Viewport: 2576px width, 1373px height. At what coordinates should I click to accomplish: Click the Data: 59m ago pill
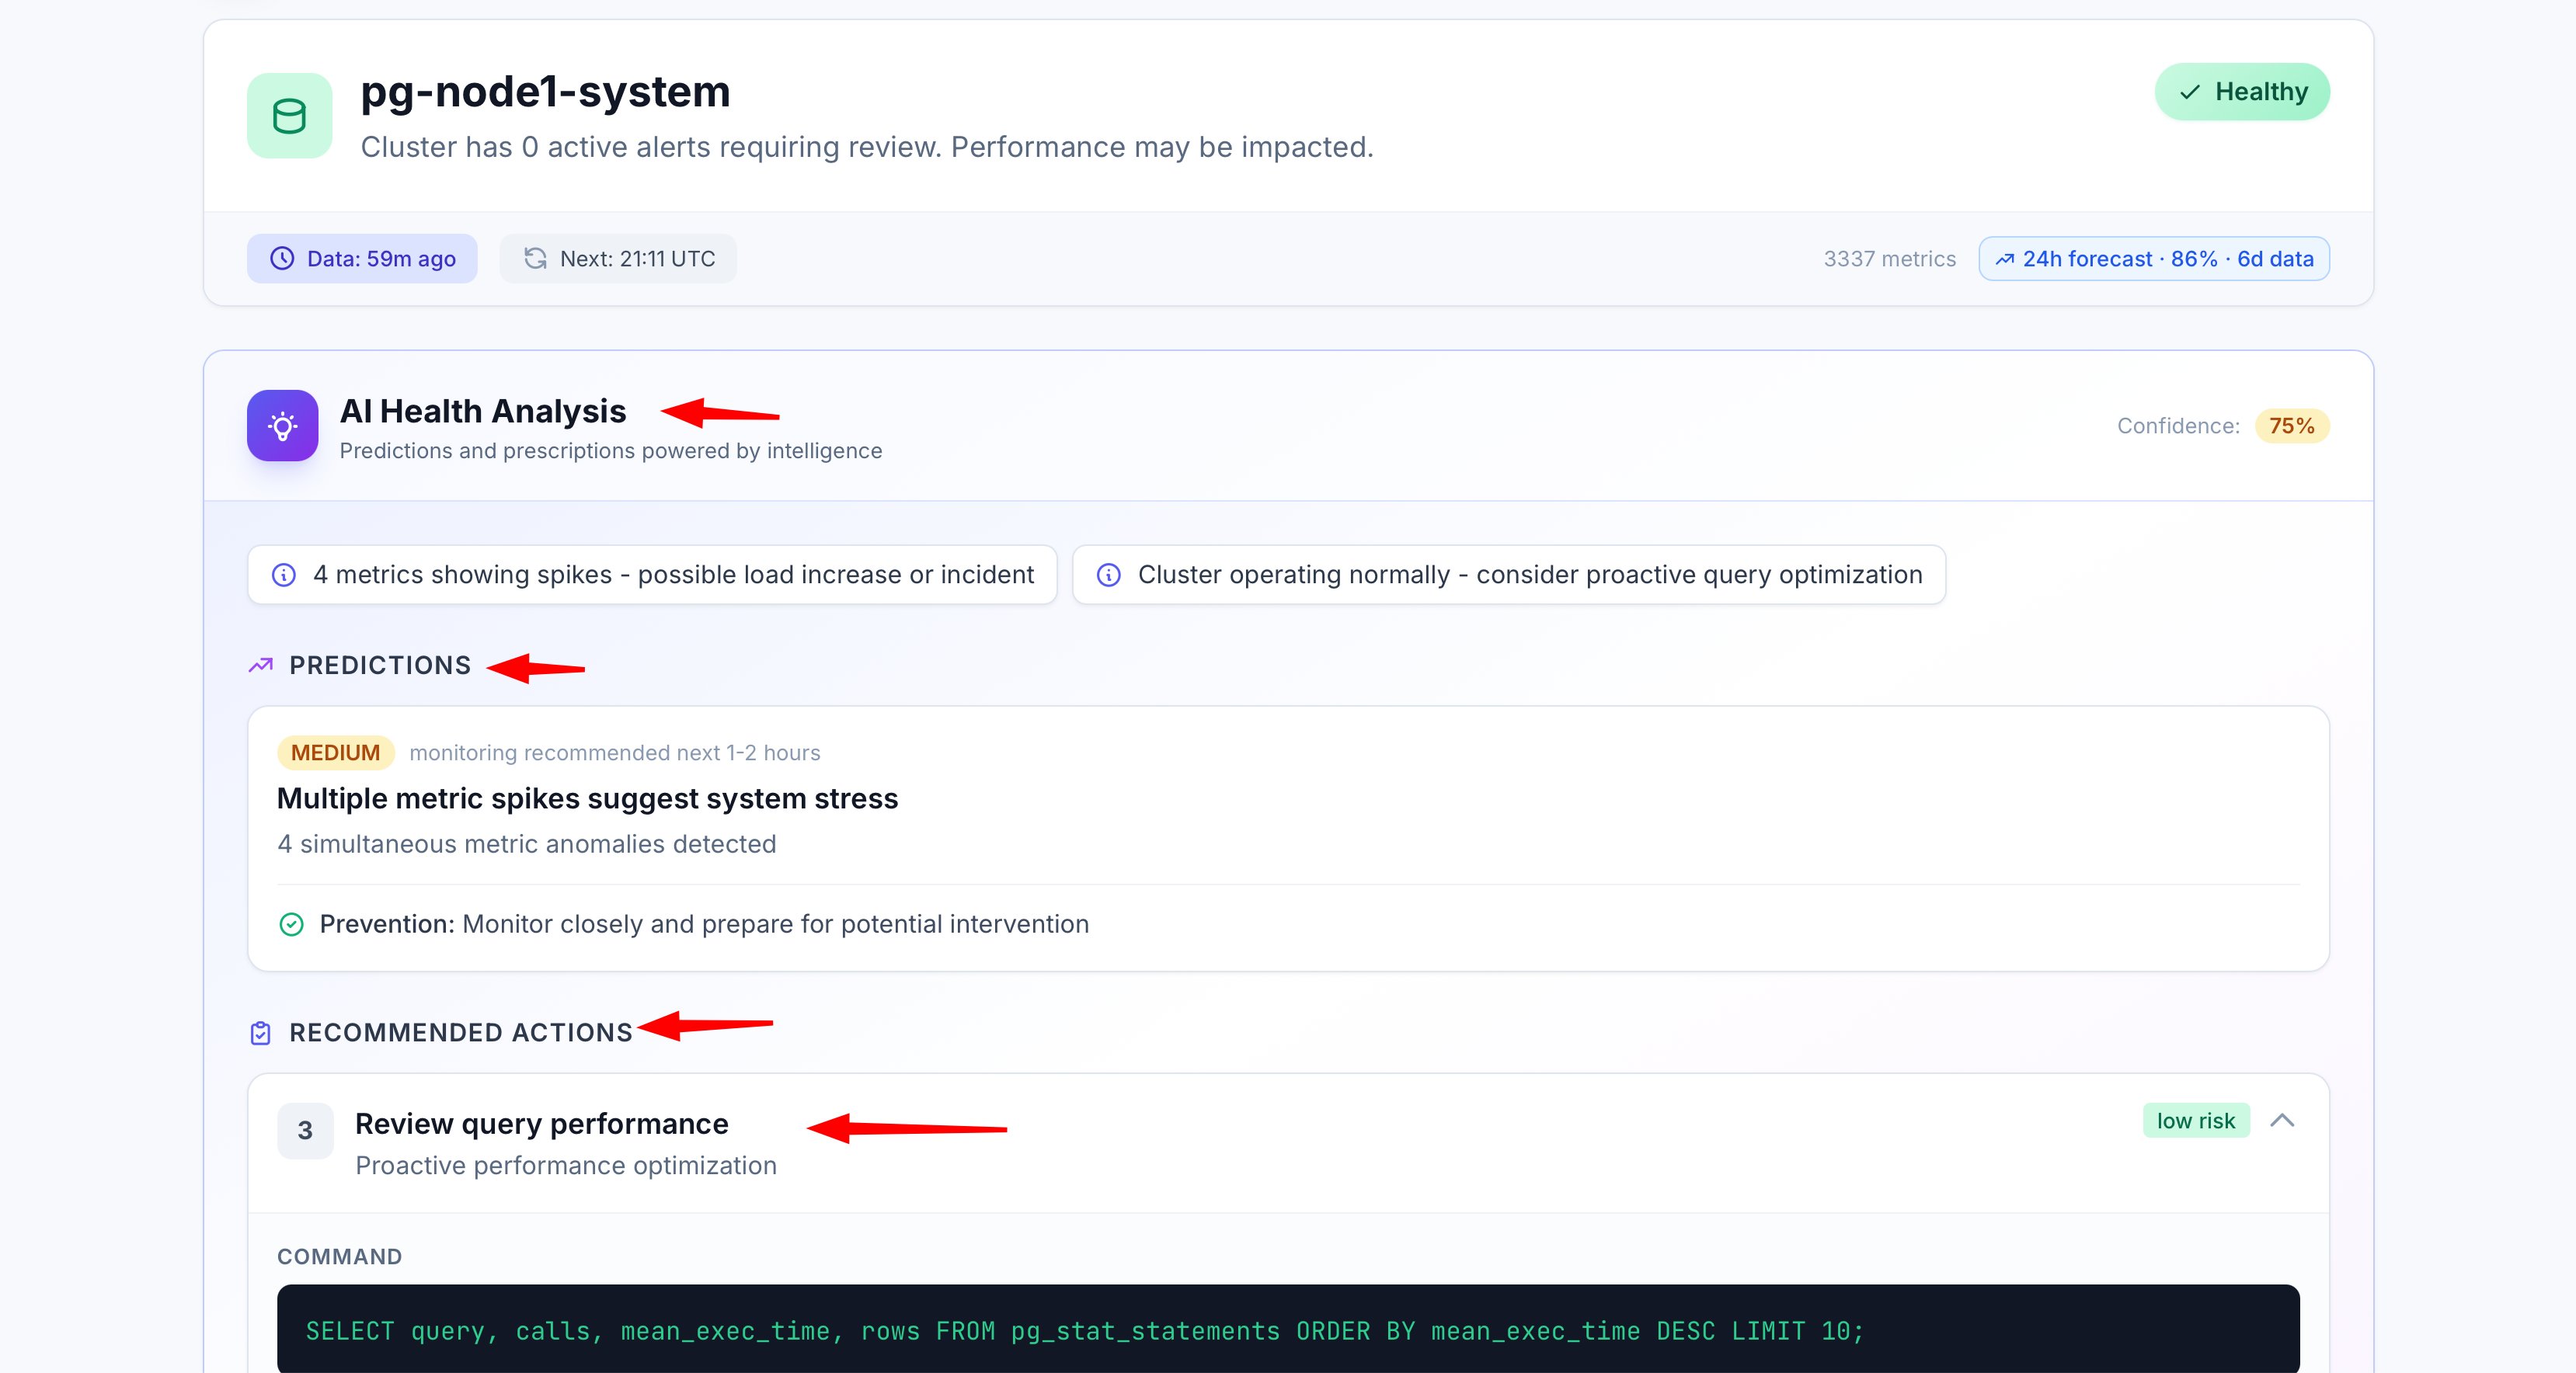(362, 259)
